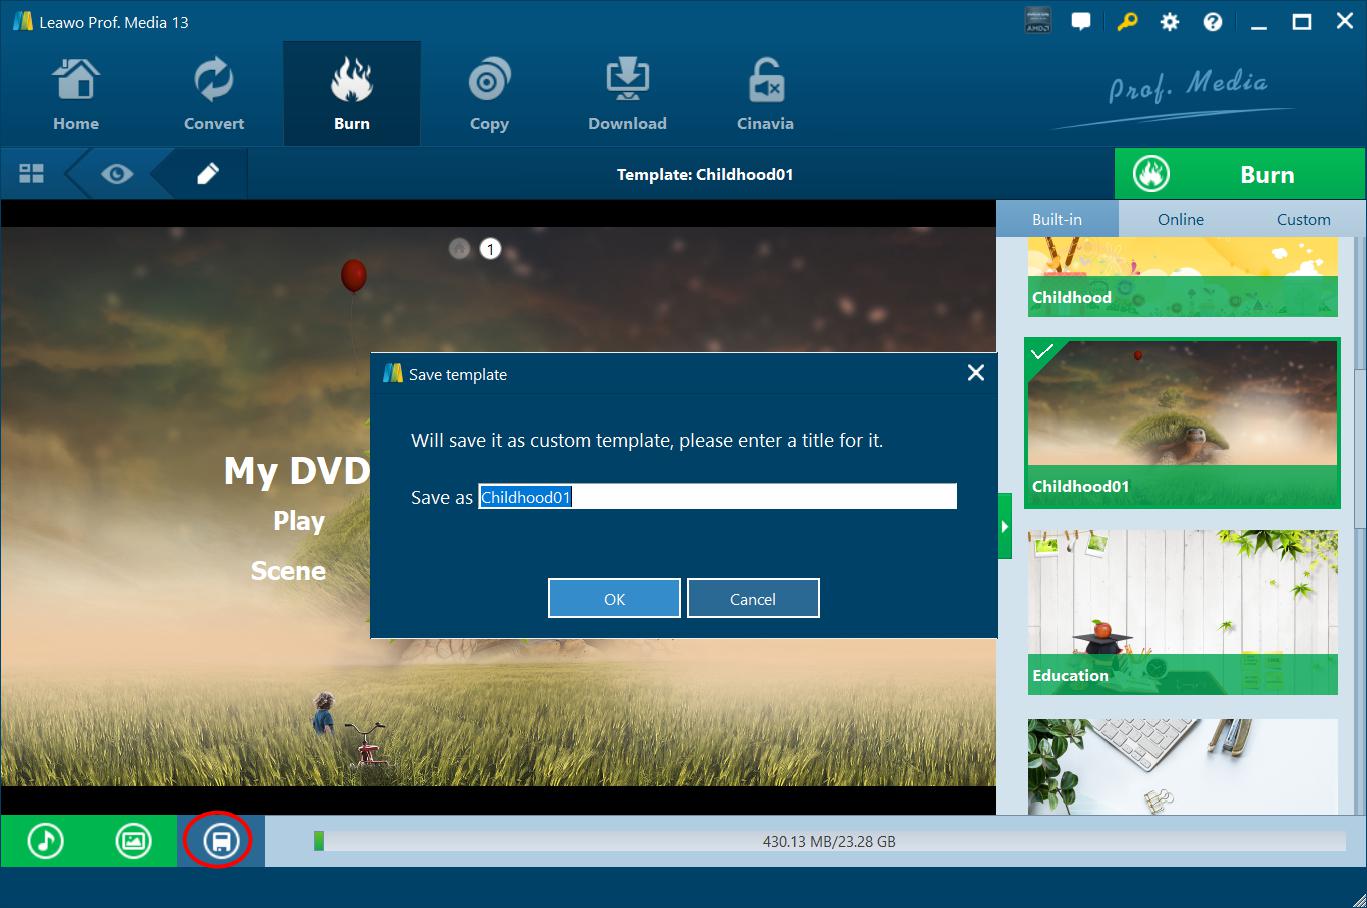Switch to the Burn module

[x=352, y=94]
